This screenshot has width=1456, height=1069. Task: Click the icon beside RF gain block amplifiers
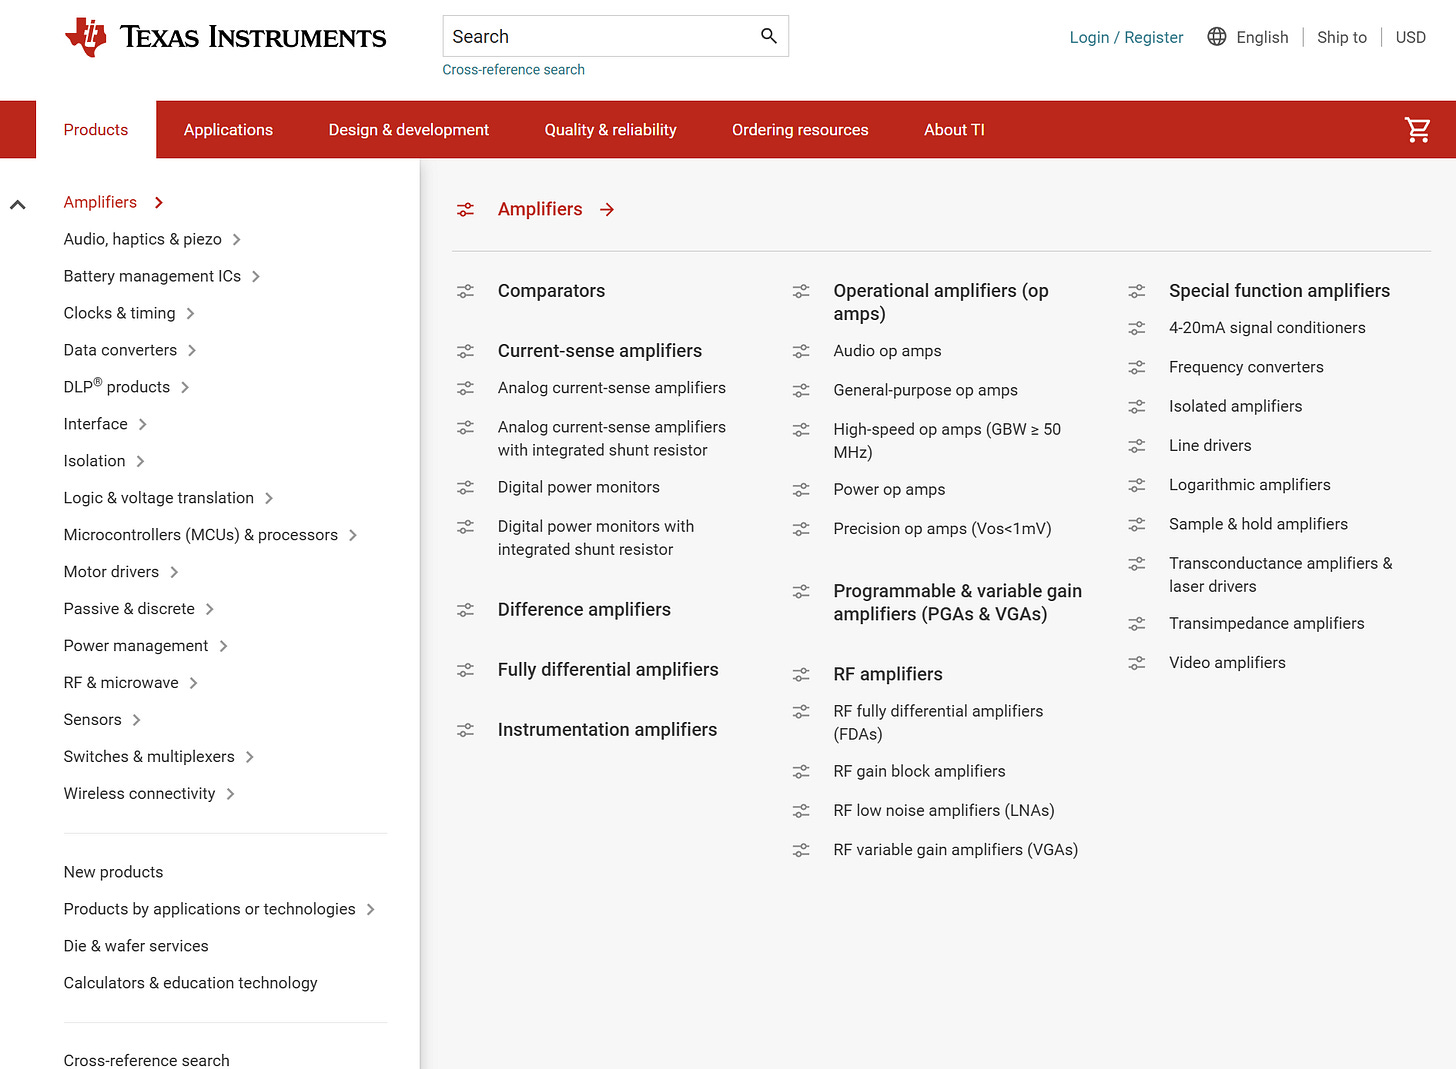(x=801, y=771)
